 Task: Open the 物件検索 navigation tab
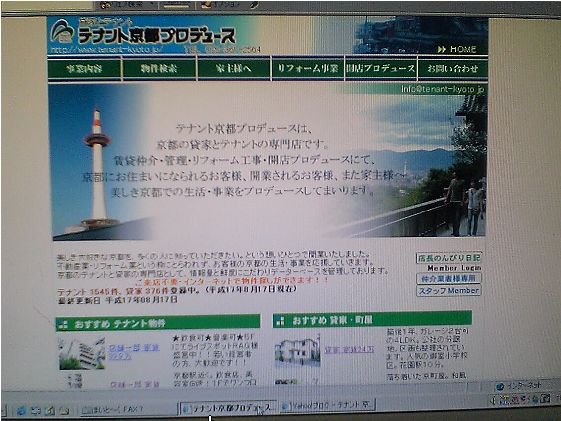pos(159,68)
